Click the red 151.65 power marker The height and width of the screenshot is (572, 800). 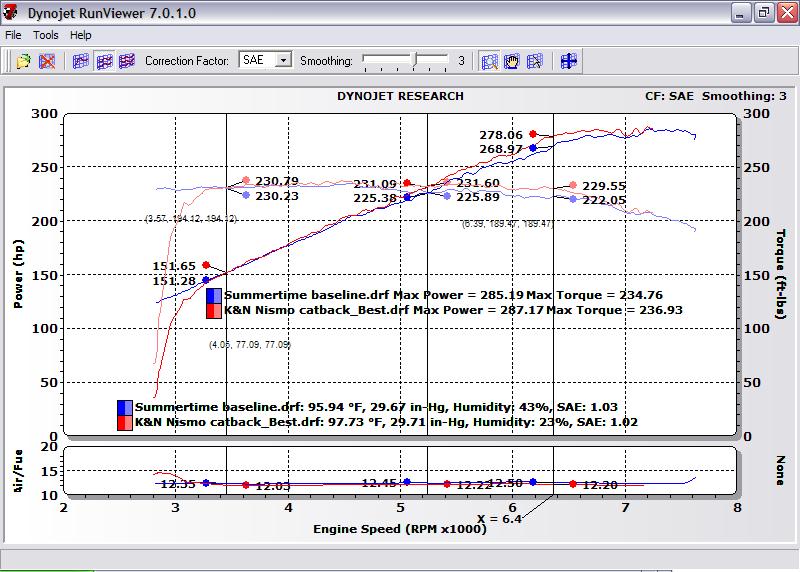pos(206,265)
